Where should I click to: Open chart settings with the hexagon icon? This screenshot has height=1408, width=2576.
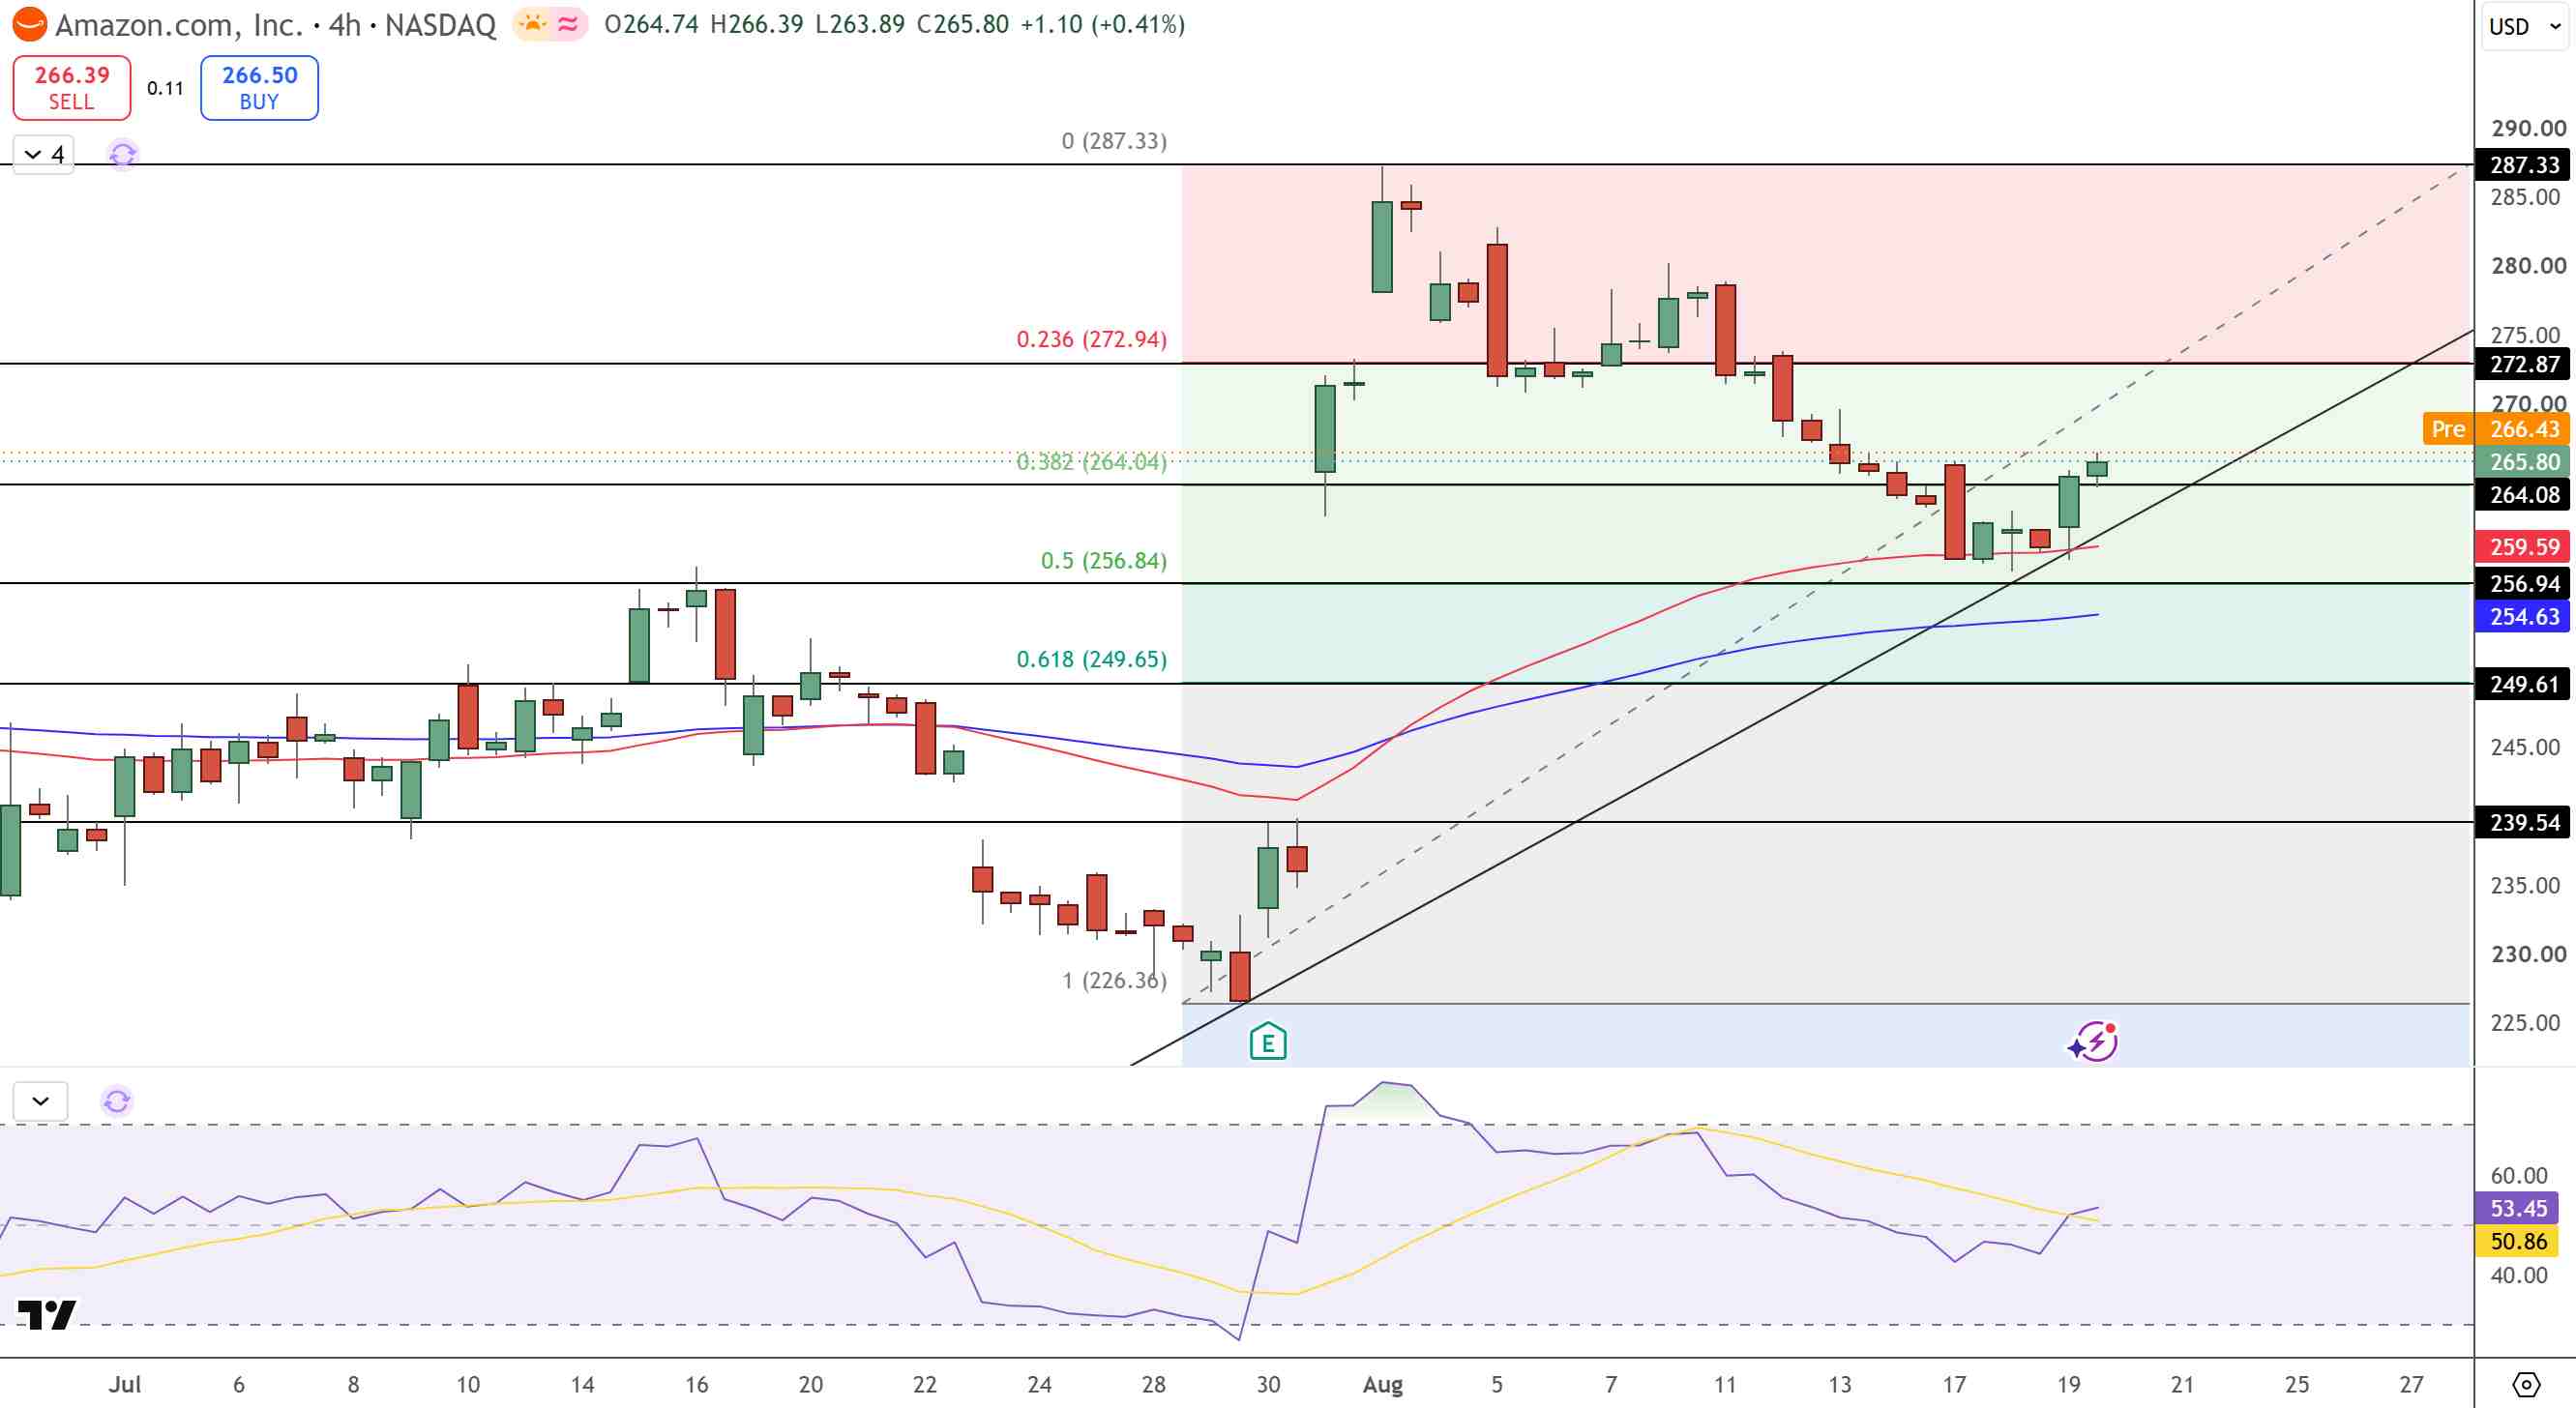tap(2526, 1385)
